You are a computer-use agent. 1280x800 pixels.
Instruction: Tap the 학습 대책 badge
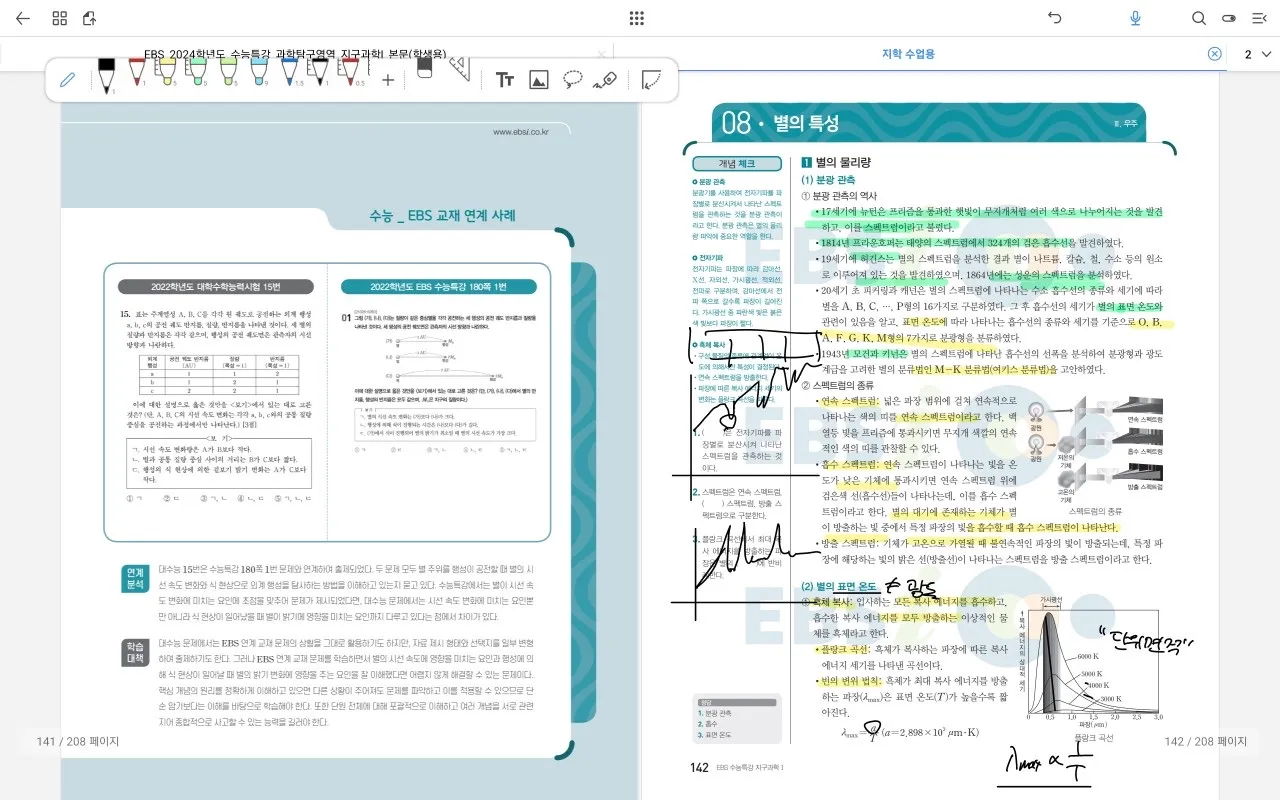(134, 653)
